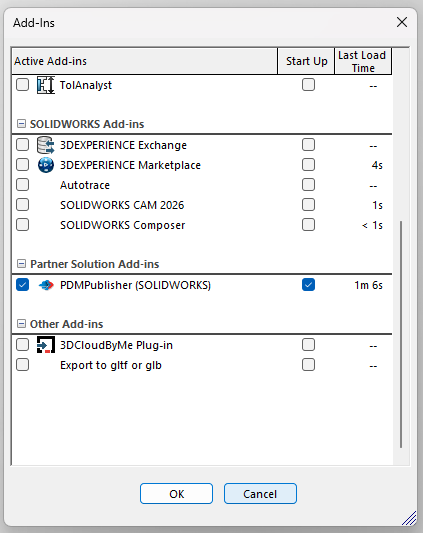Select the SOLIDWORKS Composer label
The image size is (423, 533).
[123, 225]
